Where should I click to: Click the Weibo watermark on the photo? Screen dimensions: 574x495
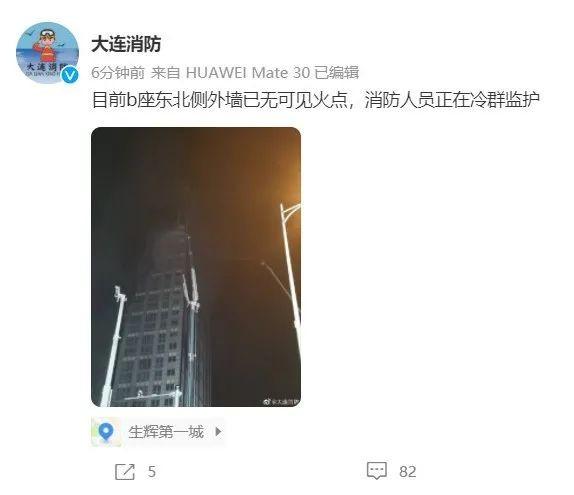(x=281, y=402)
